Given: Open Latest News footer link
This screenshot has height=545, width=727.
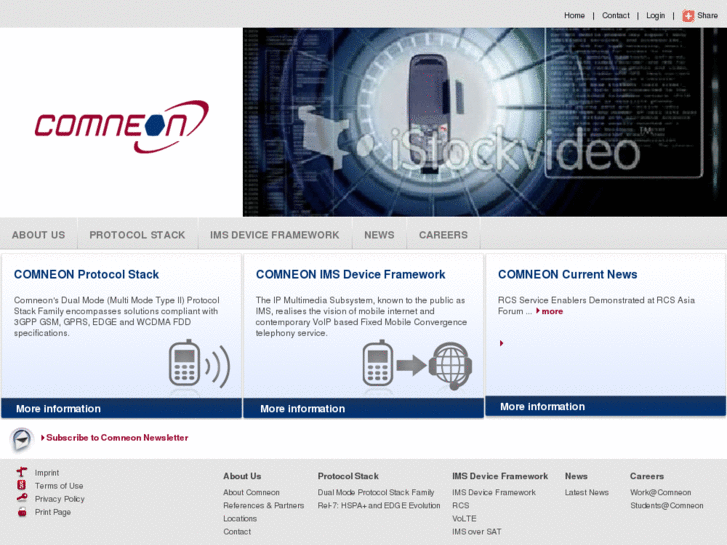Looking at the screenshot, I should (x=587, y=492).
